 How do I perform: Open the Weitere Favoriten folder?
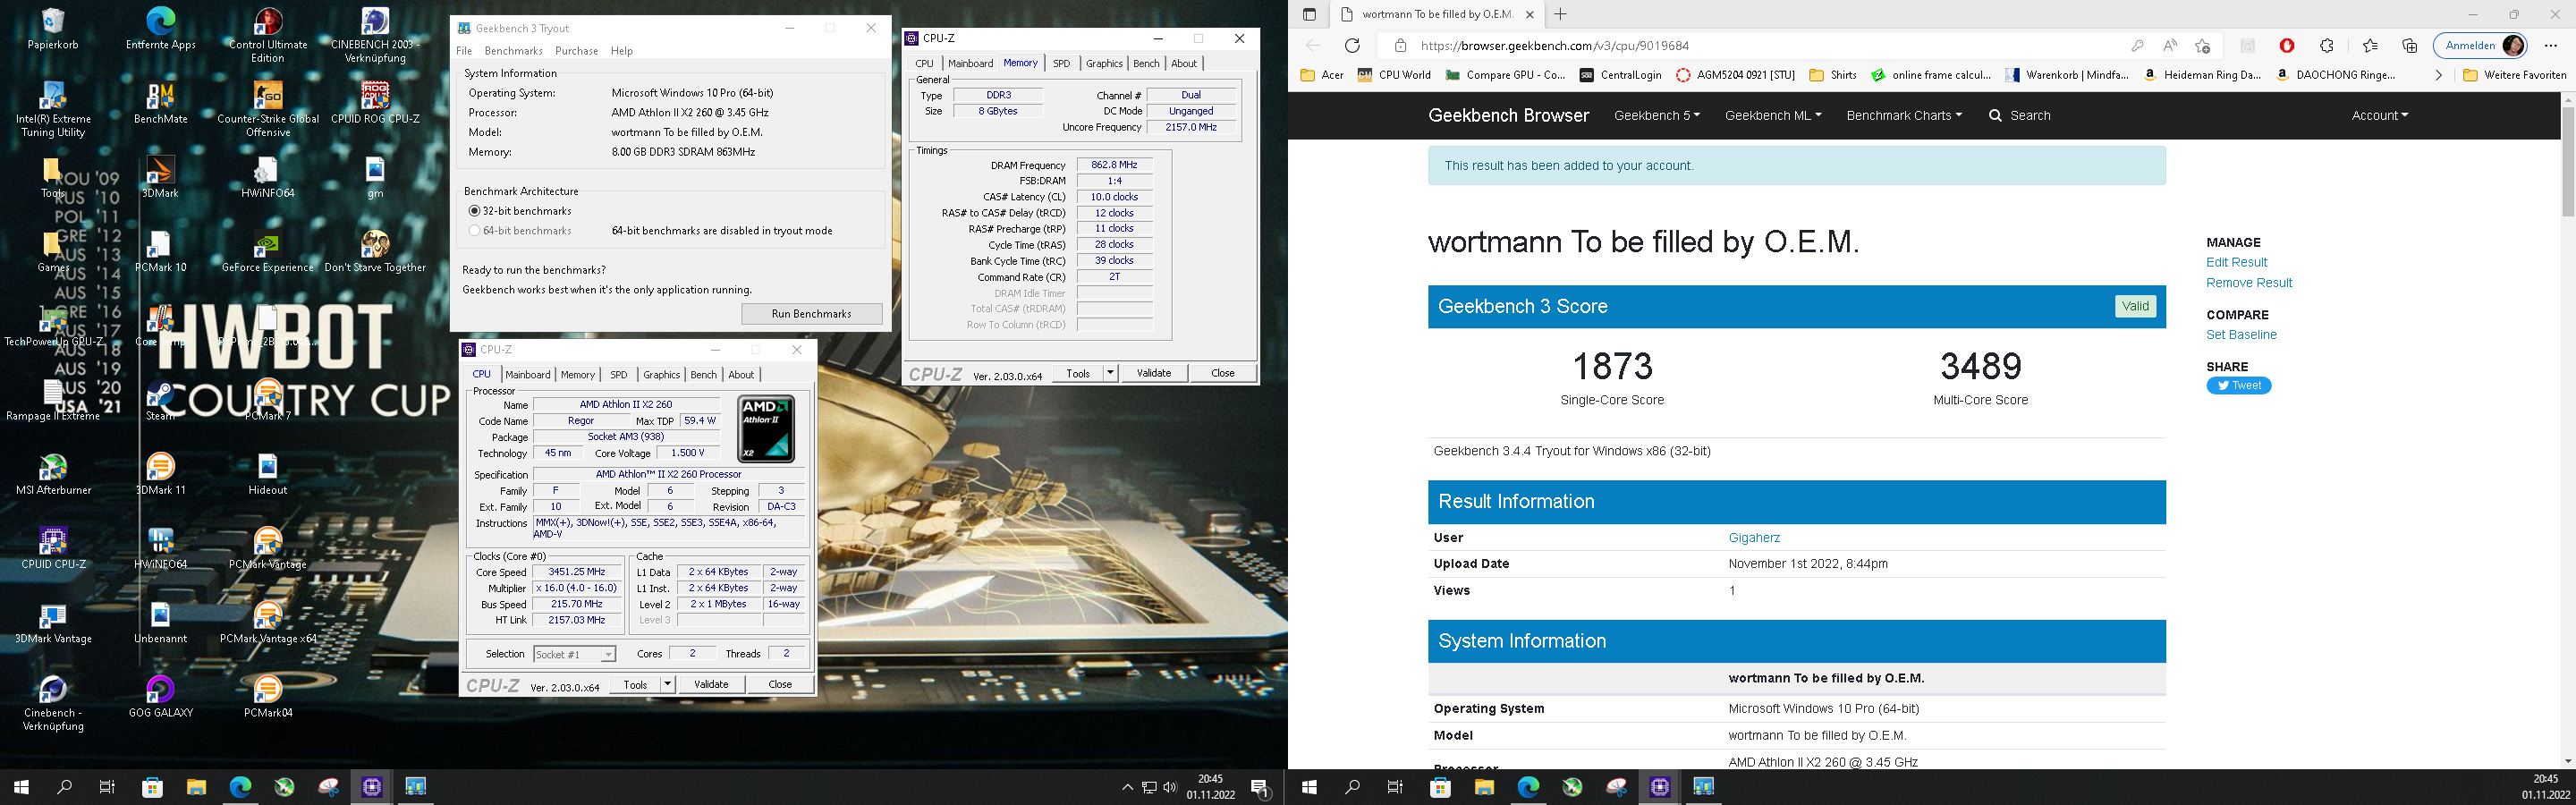coord(2514,75)
